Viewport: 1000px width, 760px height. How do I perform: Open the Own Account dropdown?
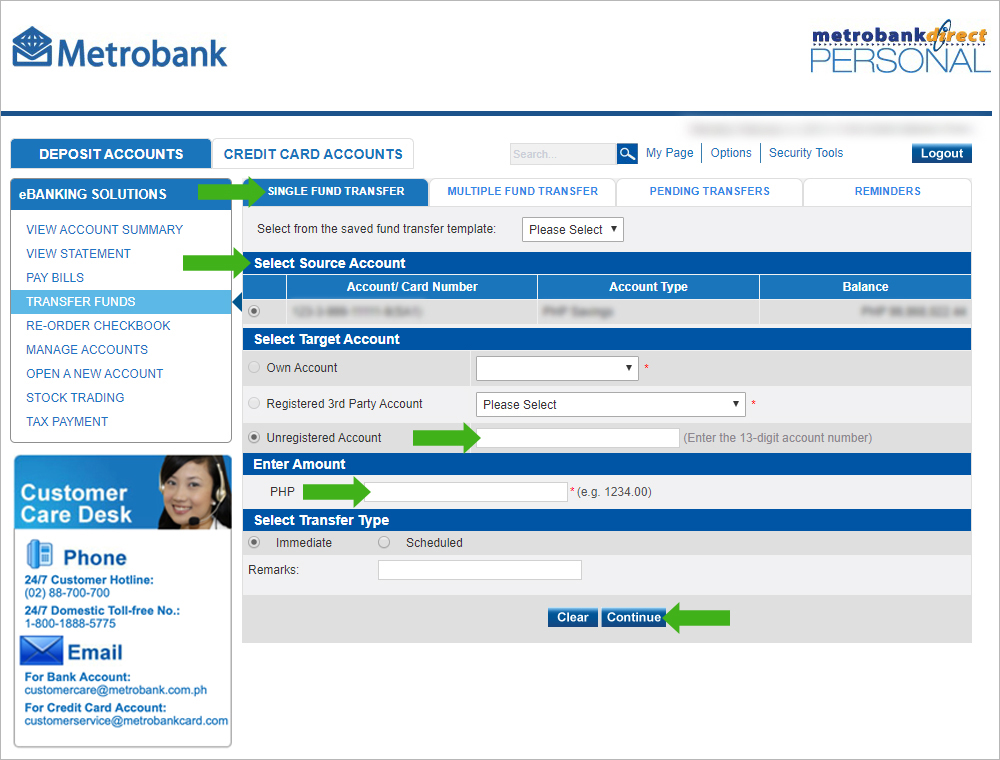coord(557,368)
